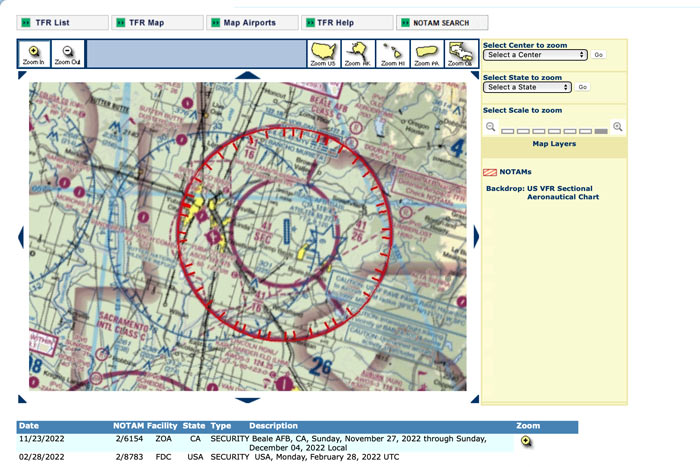700x467 pixels.
Task: Pan map southwest using bottom-left corner arrow
Action: click(x=21, y=399)
